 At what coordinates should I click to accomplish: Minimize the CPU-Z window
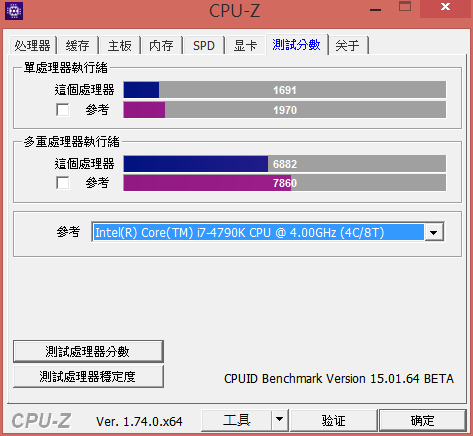tap(375, 9)
